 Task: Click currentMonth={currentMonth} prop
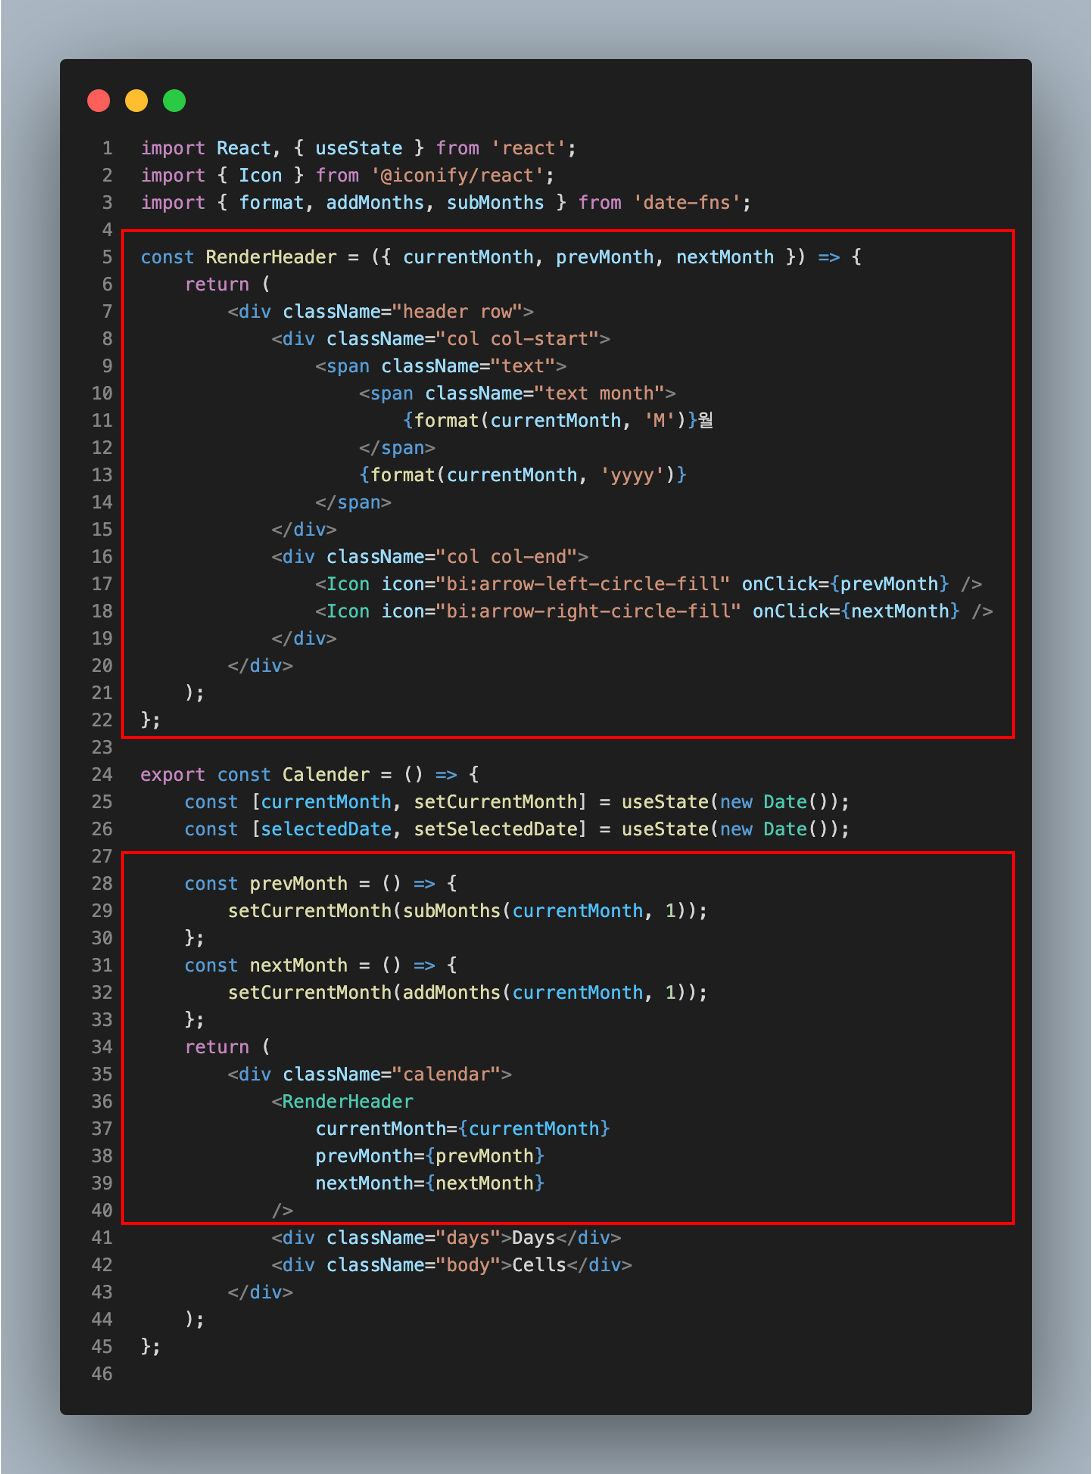click(x=462, y=1128)
